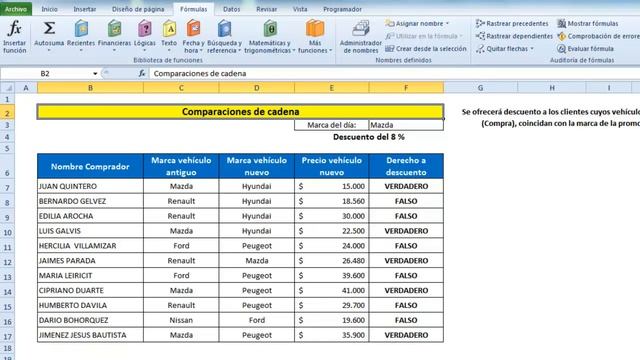
Task: Click Rastrear precedentes
Action: click(512, 24)
